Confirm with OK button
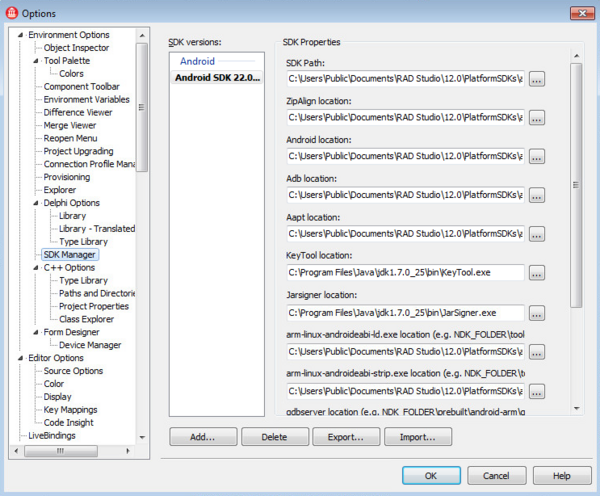Screen dimensions: 600x496 click(431, 476)
